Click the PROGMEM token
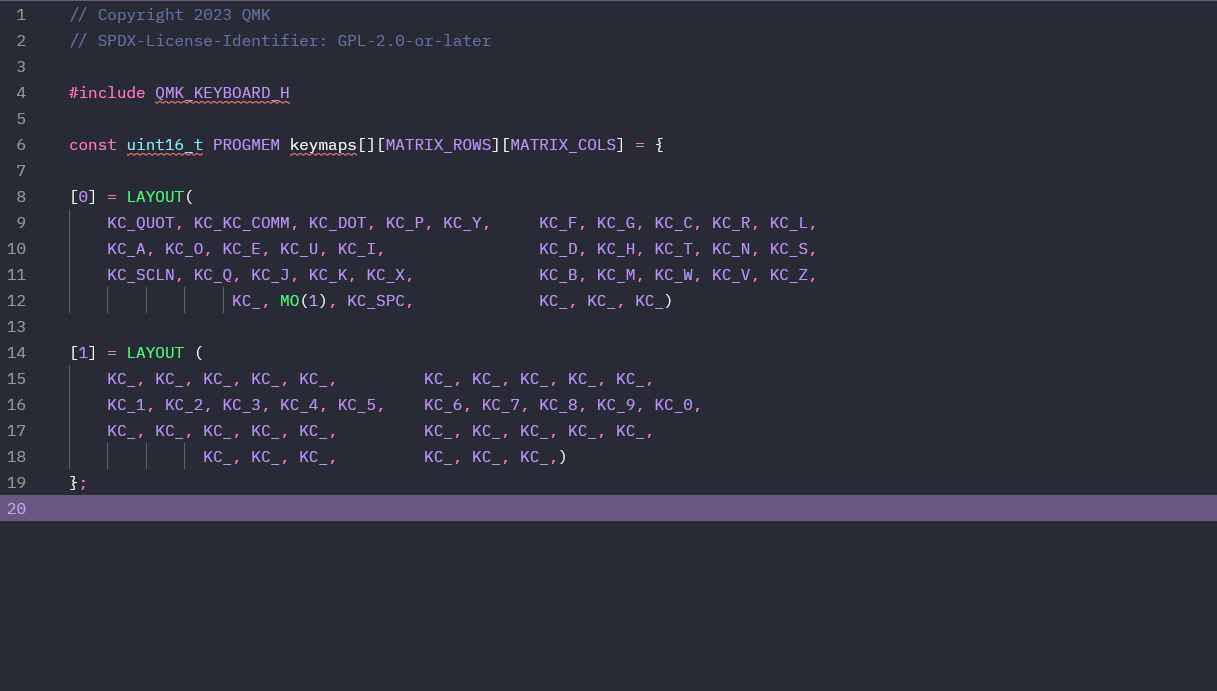The height and width of the screenshot is (691, 1217). (246, 145)
